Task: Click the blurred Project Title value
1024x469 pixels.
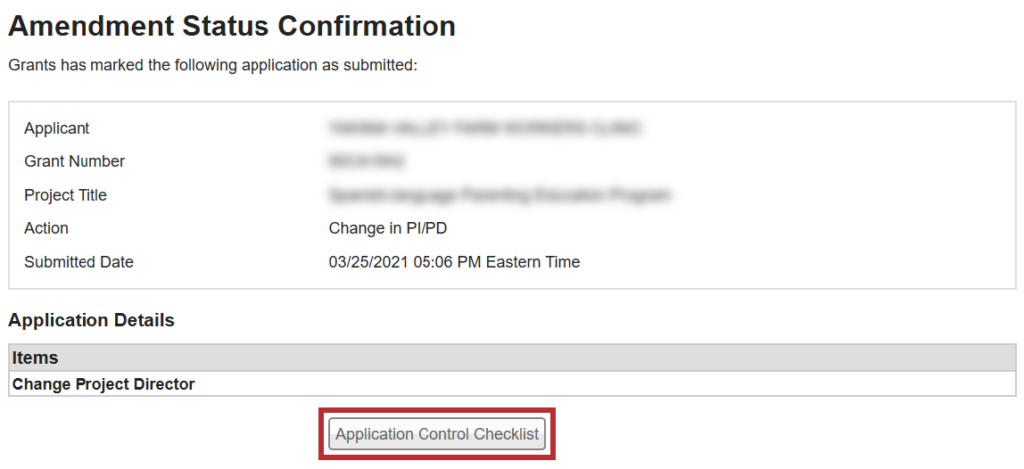Action: pyautogui.click(x=499, y=195)
